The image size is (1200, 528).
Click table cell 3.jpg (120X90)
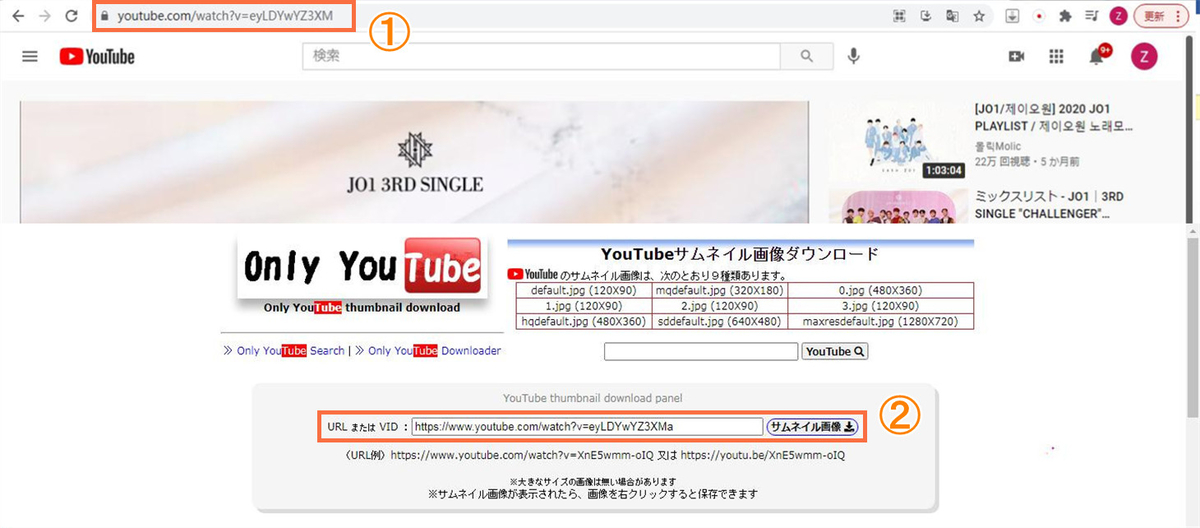(x=881, y=306)
